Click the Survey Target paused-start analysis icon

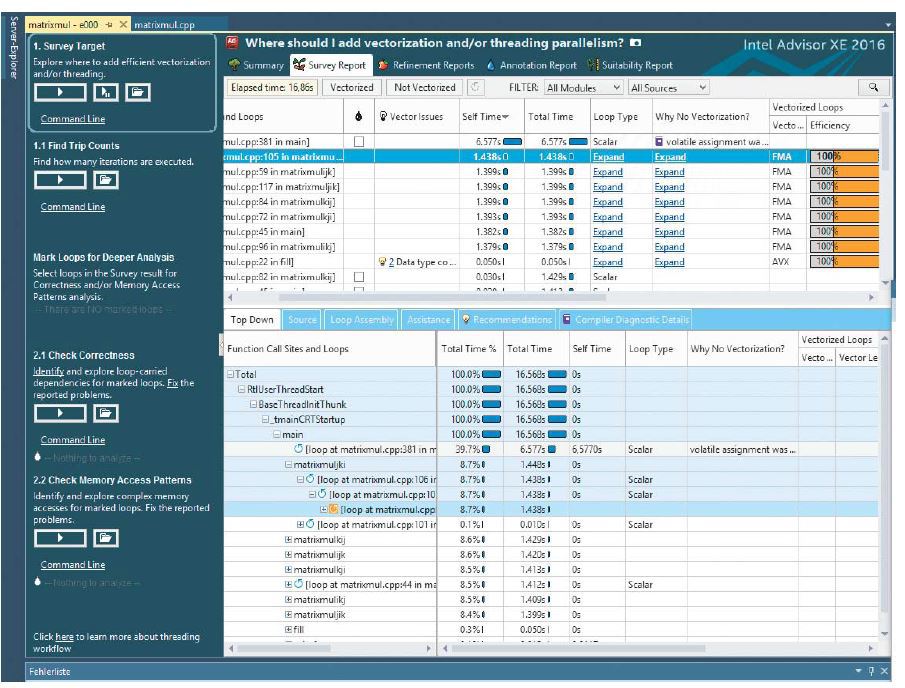[107, 92]
